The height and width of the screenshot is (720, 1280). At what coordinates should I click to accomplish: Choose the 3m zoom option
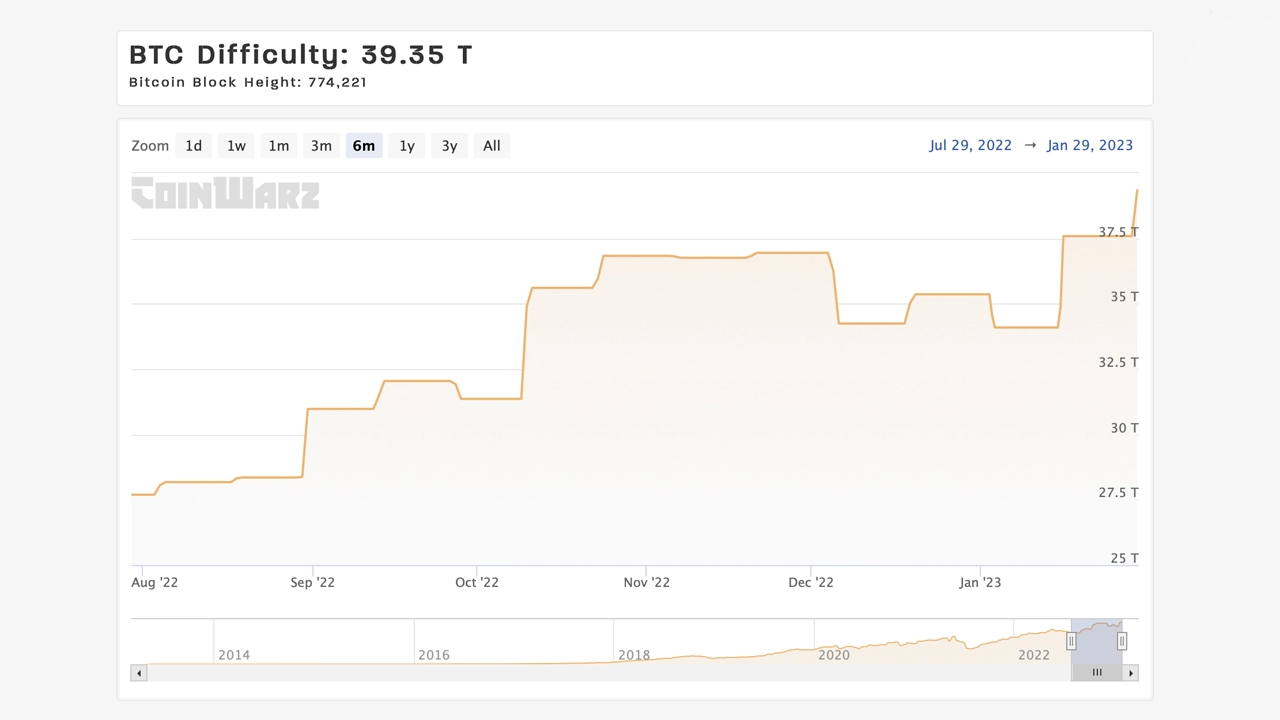(x=321, y=146)
